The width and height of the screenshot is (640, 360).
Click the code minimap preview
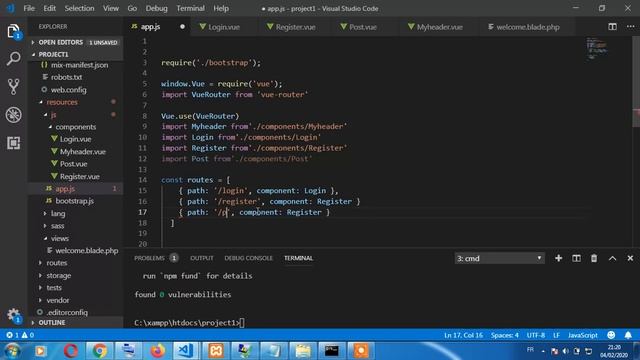(597, 48)
